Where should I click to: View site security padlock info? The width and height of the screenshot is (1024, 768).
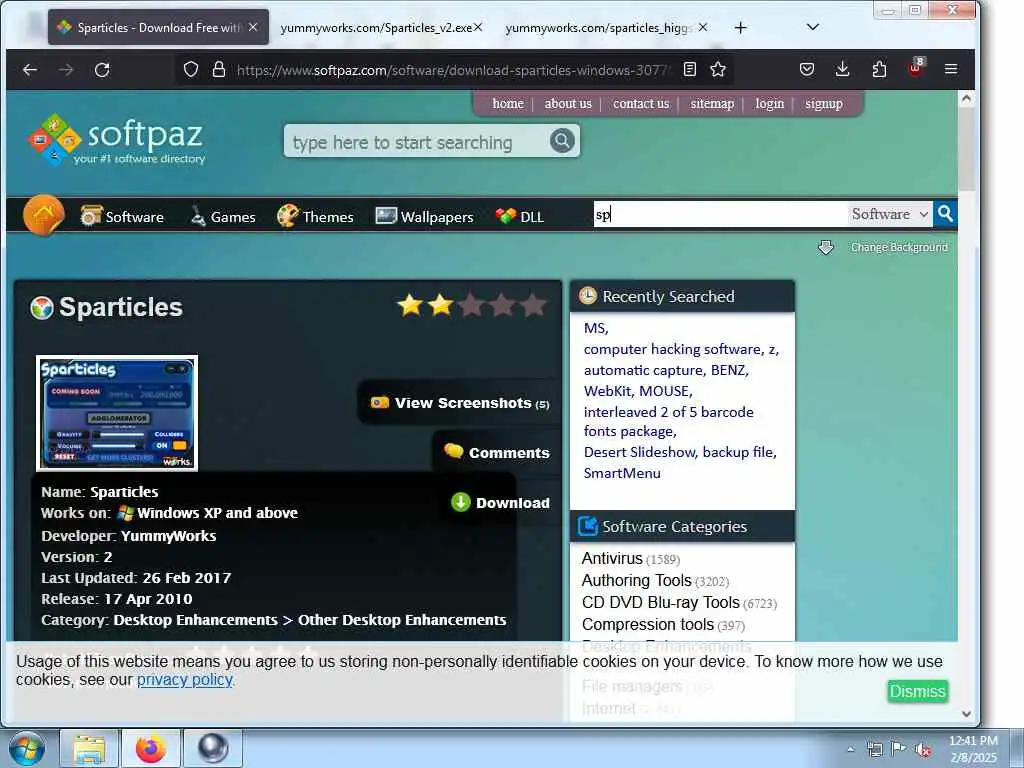coord(219,69)
